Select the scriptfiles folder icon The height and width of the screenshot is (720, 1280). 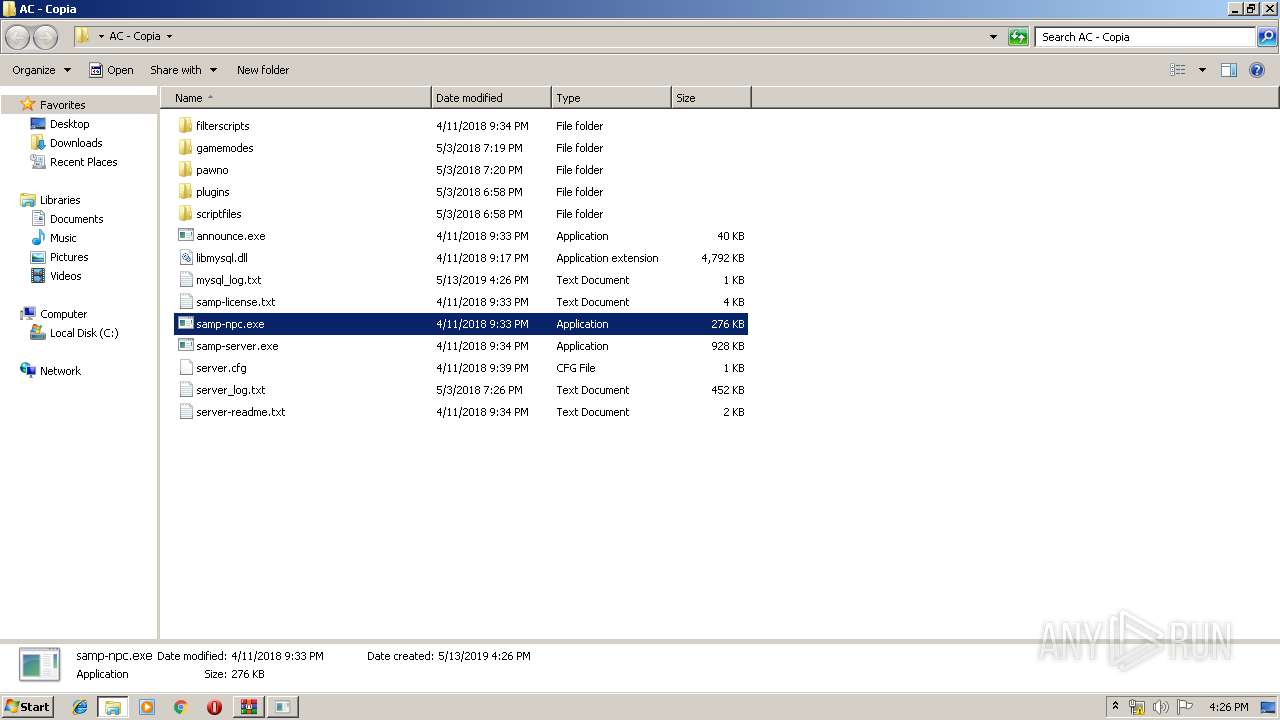pos(185,214)
